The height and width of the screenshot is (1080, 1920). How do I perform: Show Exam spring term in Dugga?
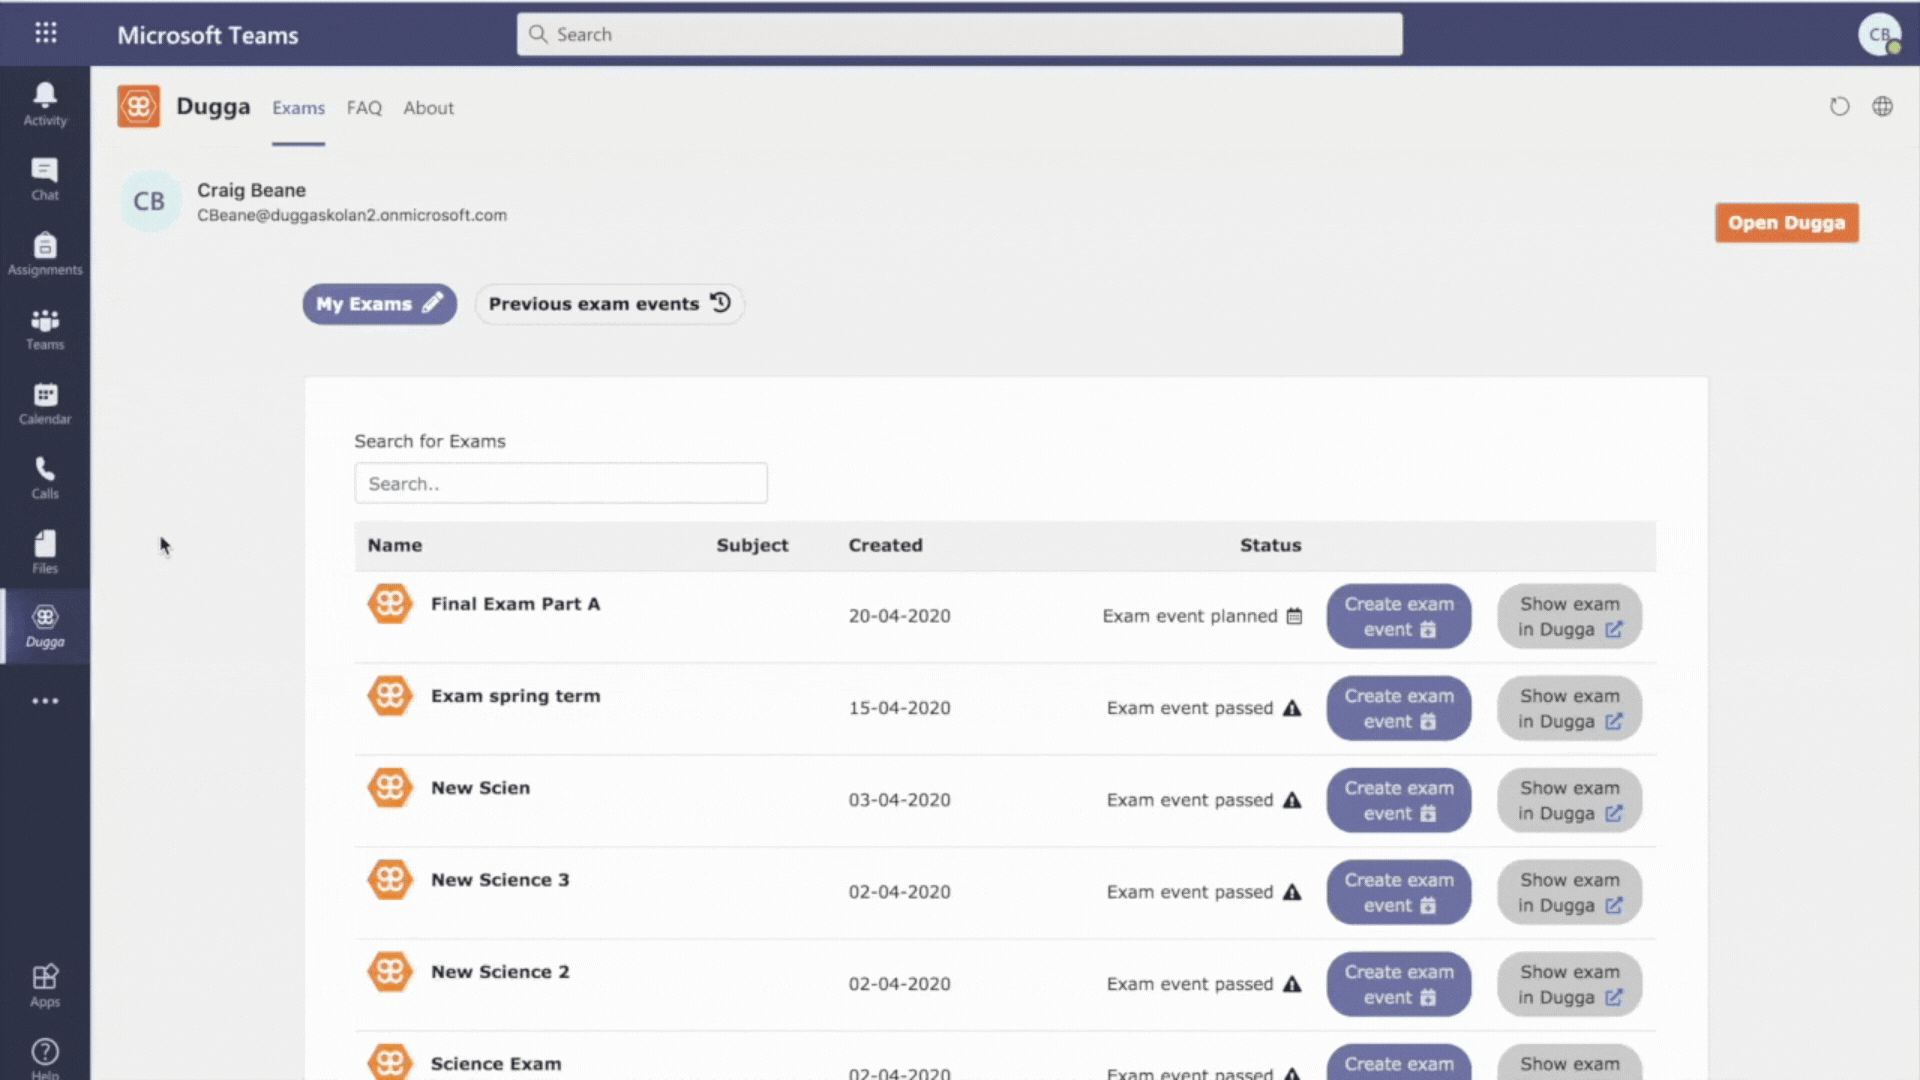(x=1569, y=708)
